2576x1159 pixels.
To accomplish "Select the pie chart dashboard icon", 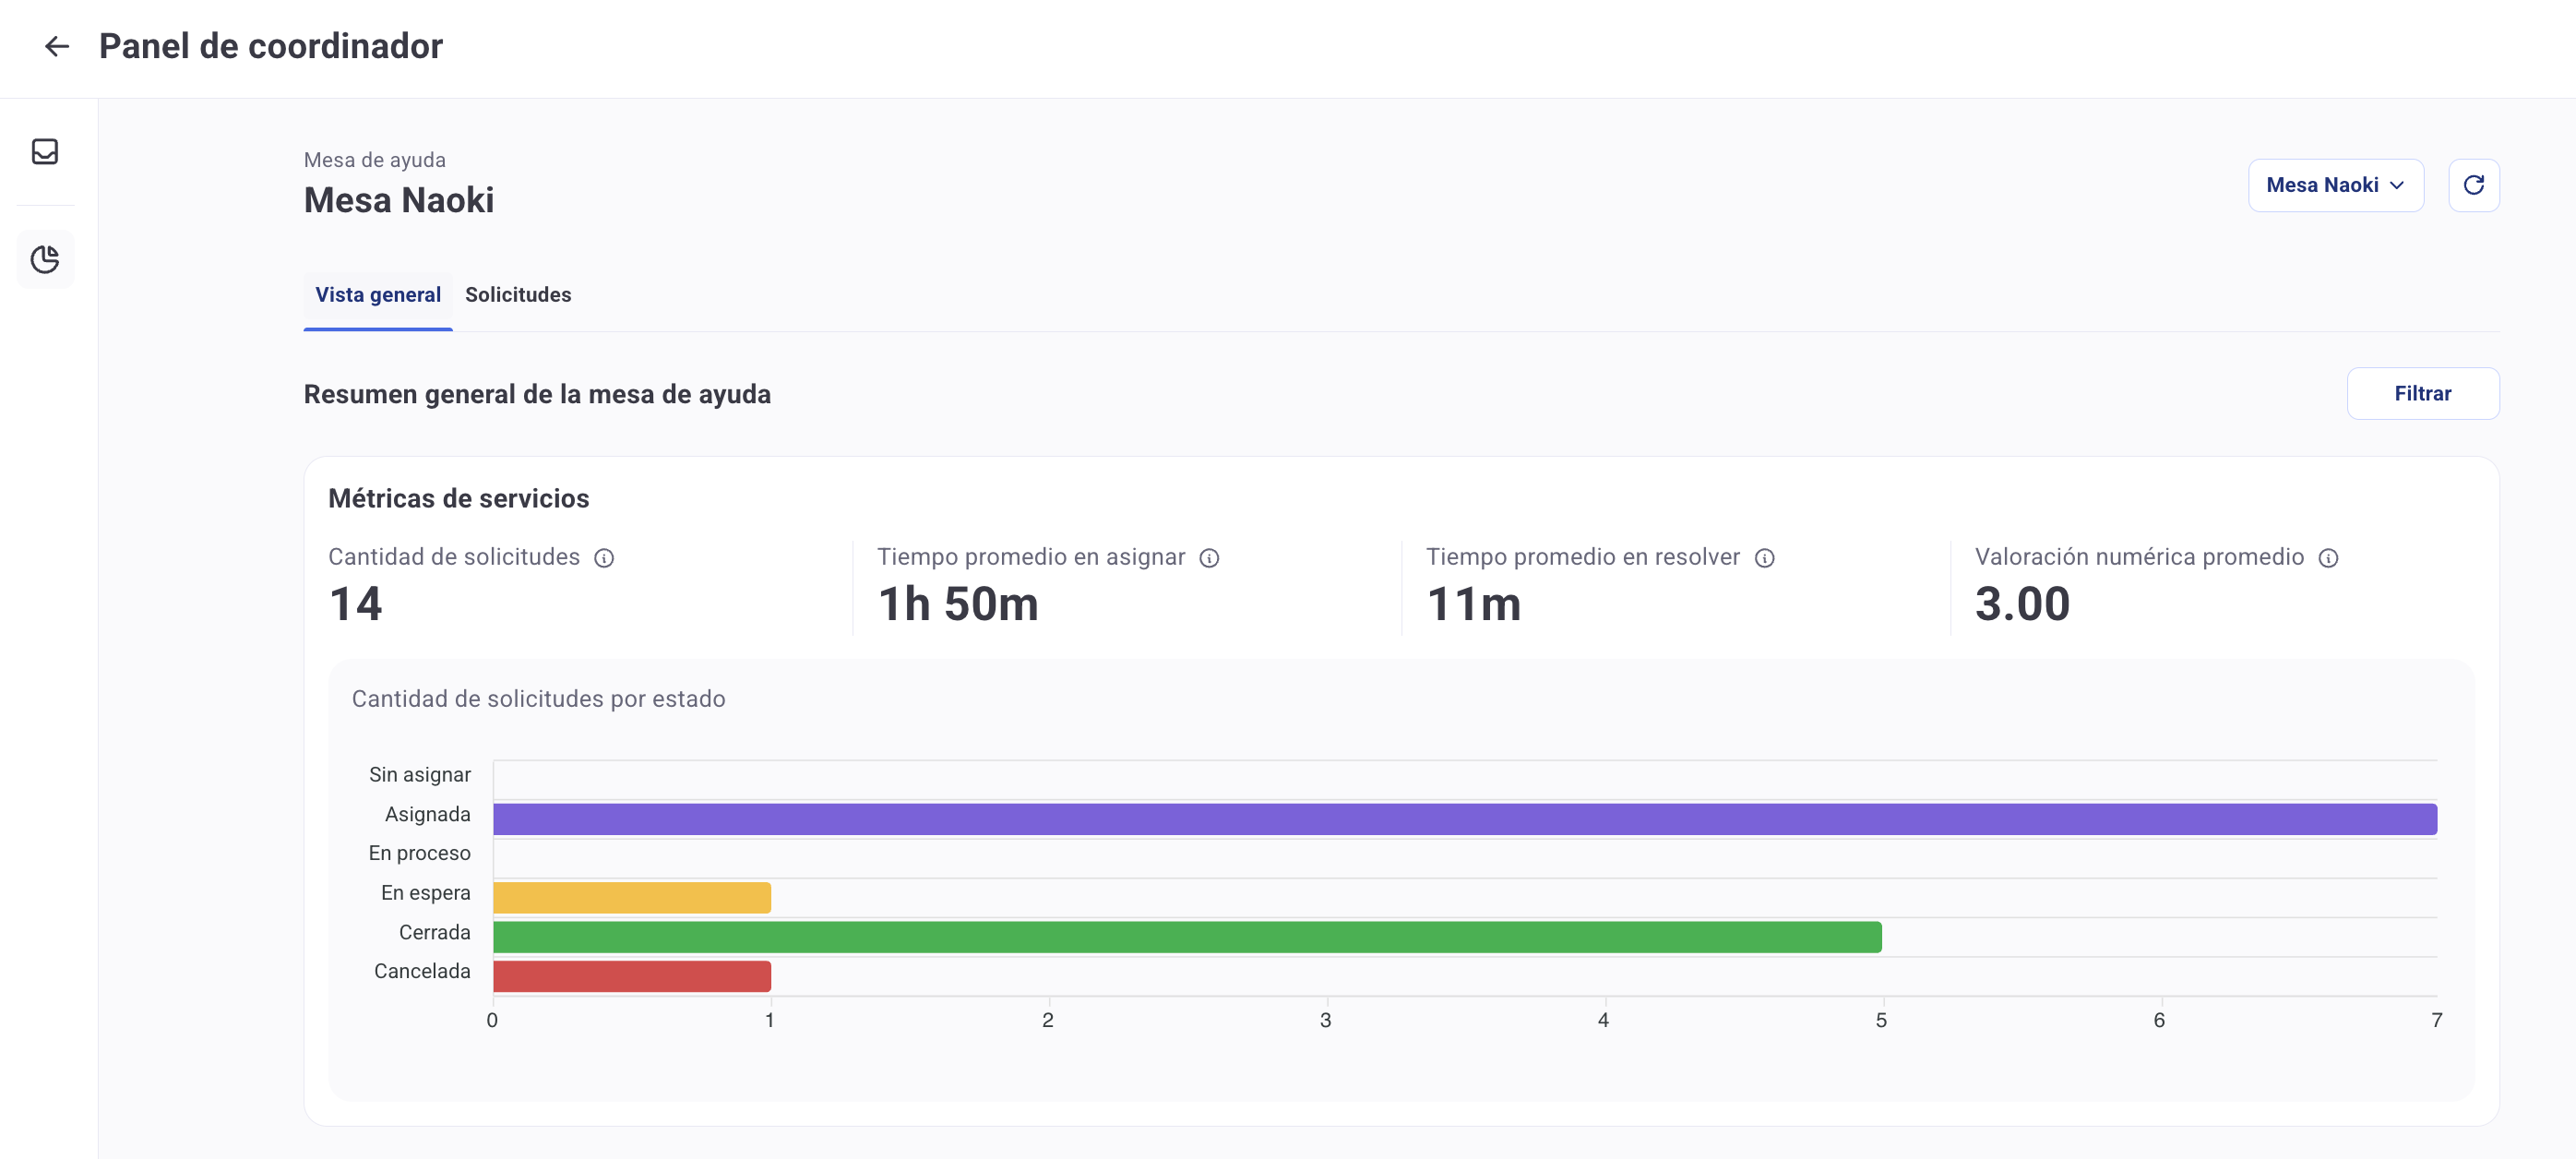I will pyautogui.click(x=45, y=260).
